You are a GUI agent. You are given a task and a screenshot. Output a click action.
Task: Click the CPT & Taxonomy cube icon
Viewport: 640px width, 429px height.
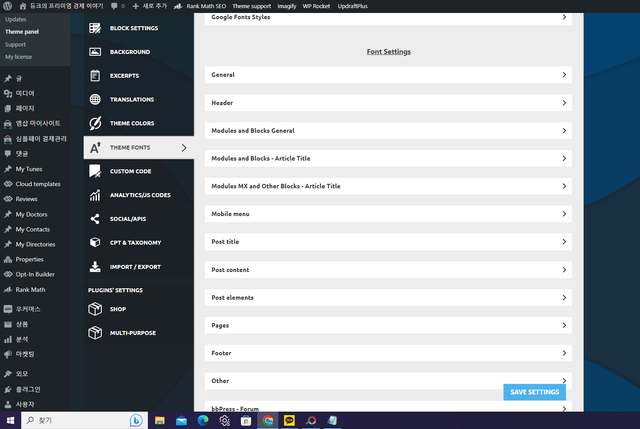tap(95, 242)
